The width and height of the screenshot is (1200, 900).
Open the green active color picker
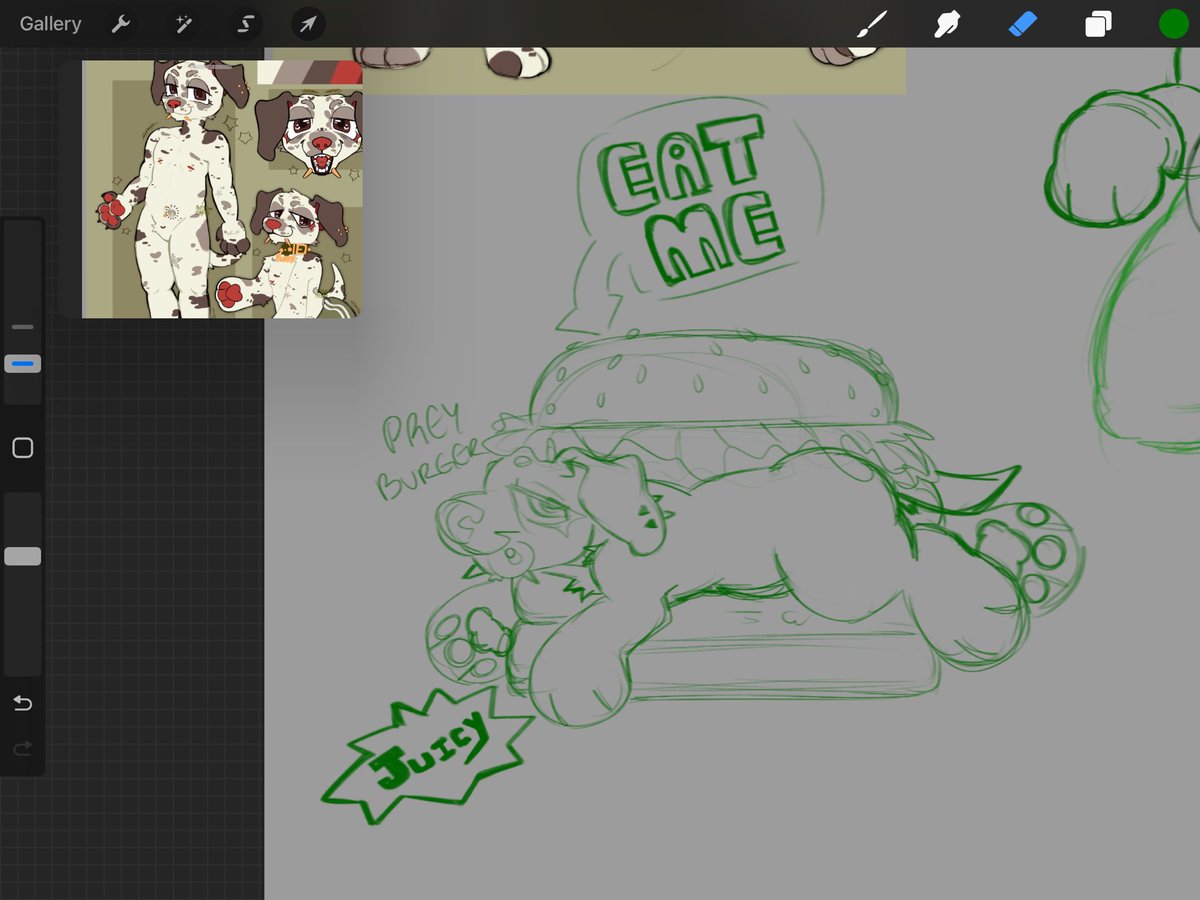1173,24
